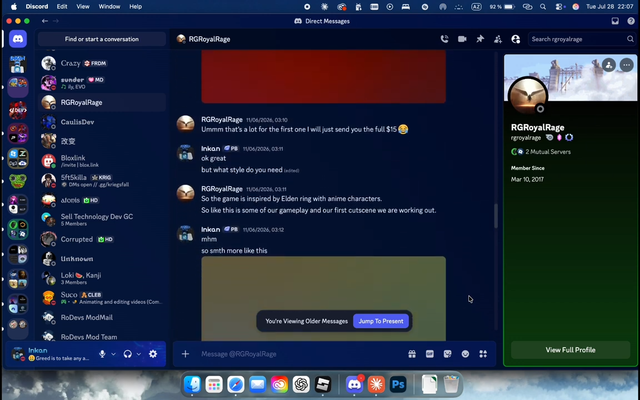Click the chat scrollbar thumb

(x=496, y=216)
